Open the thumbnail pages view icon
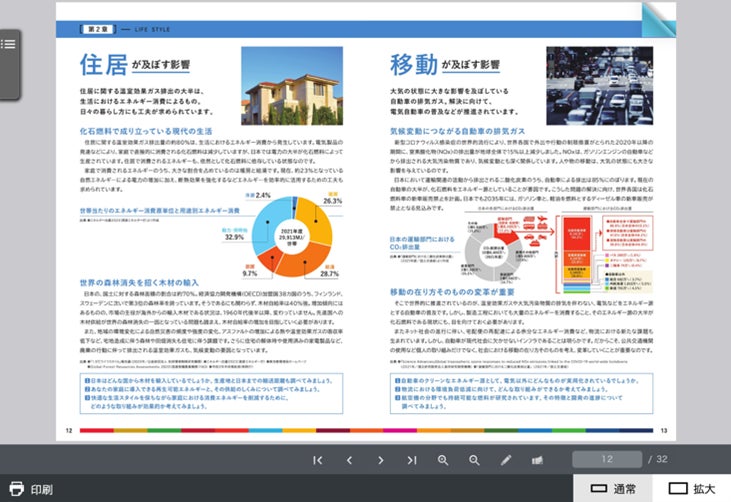Viewport: 731px width, 502px height. (x=537, y=460)
